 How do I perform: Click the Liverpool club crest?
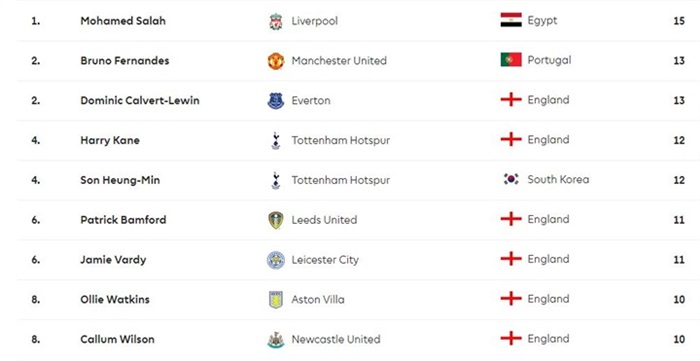coord(276,21)
